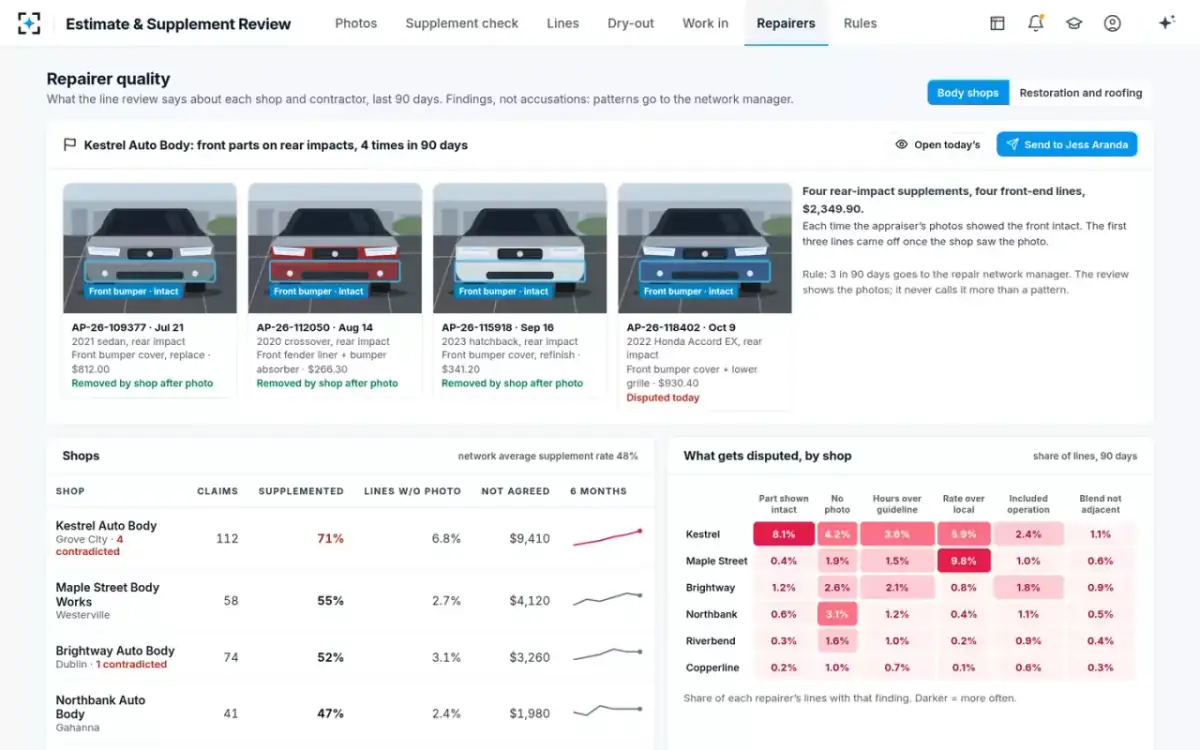Click Kestrel's 4 contradicted label
Image resolution: width=1200 pixels, height=750 pixels.
(89, 546)
